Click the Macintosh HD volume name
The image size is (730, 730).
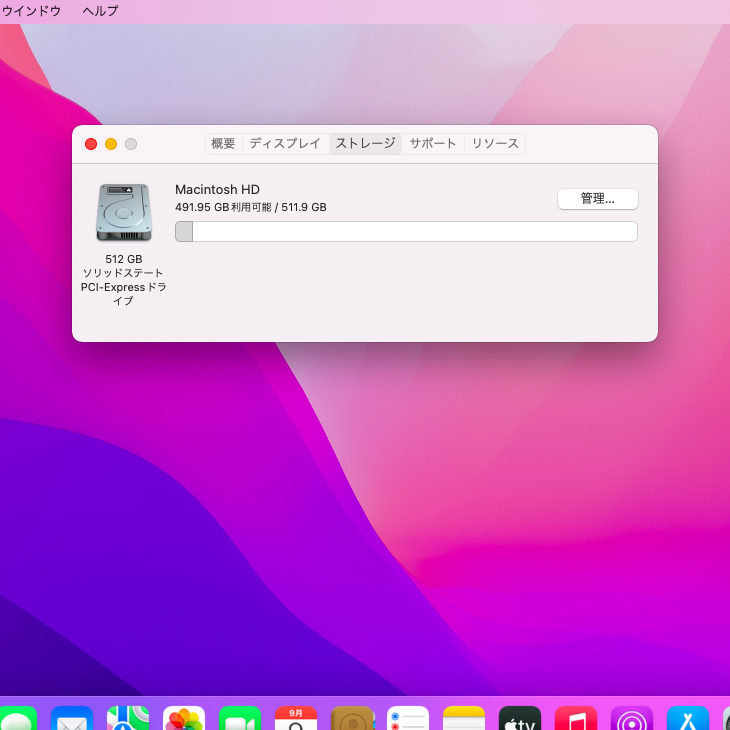point(217,189)
